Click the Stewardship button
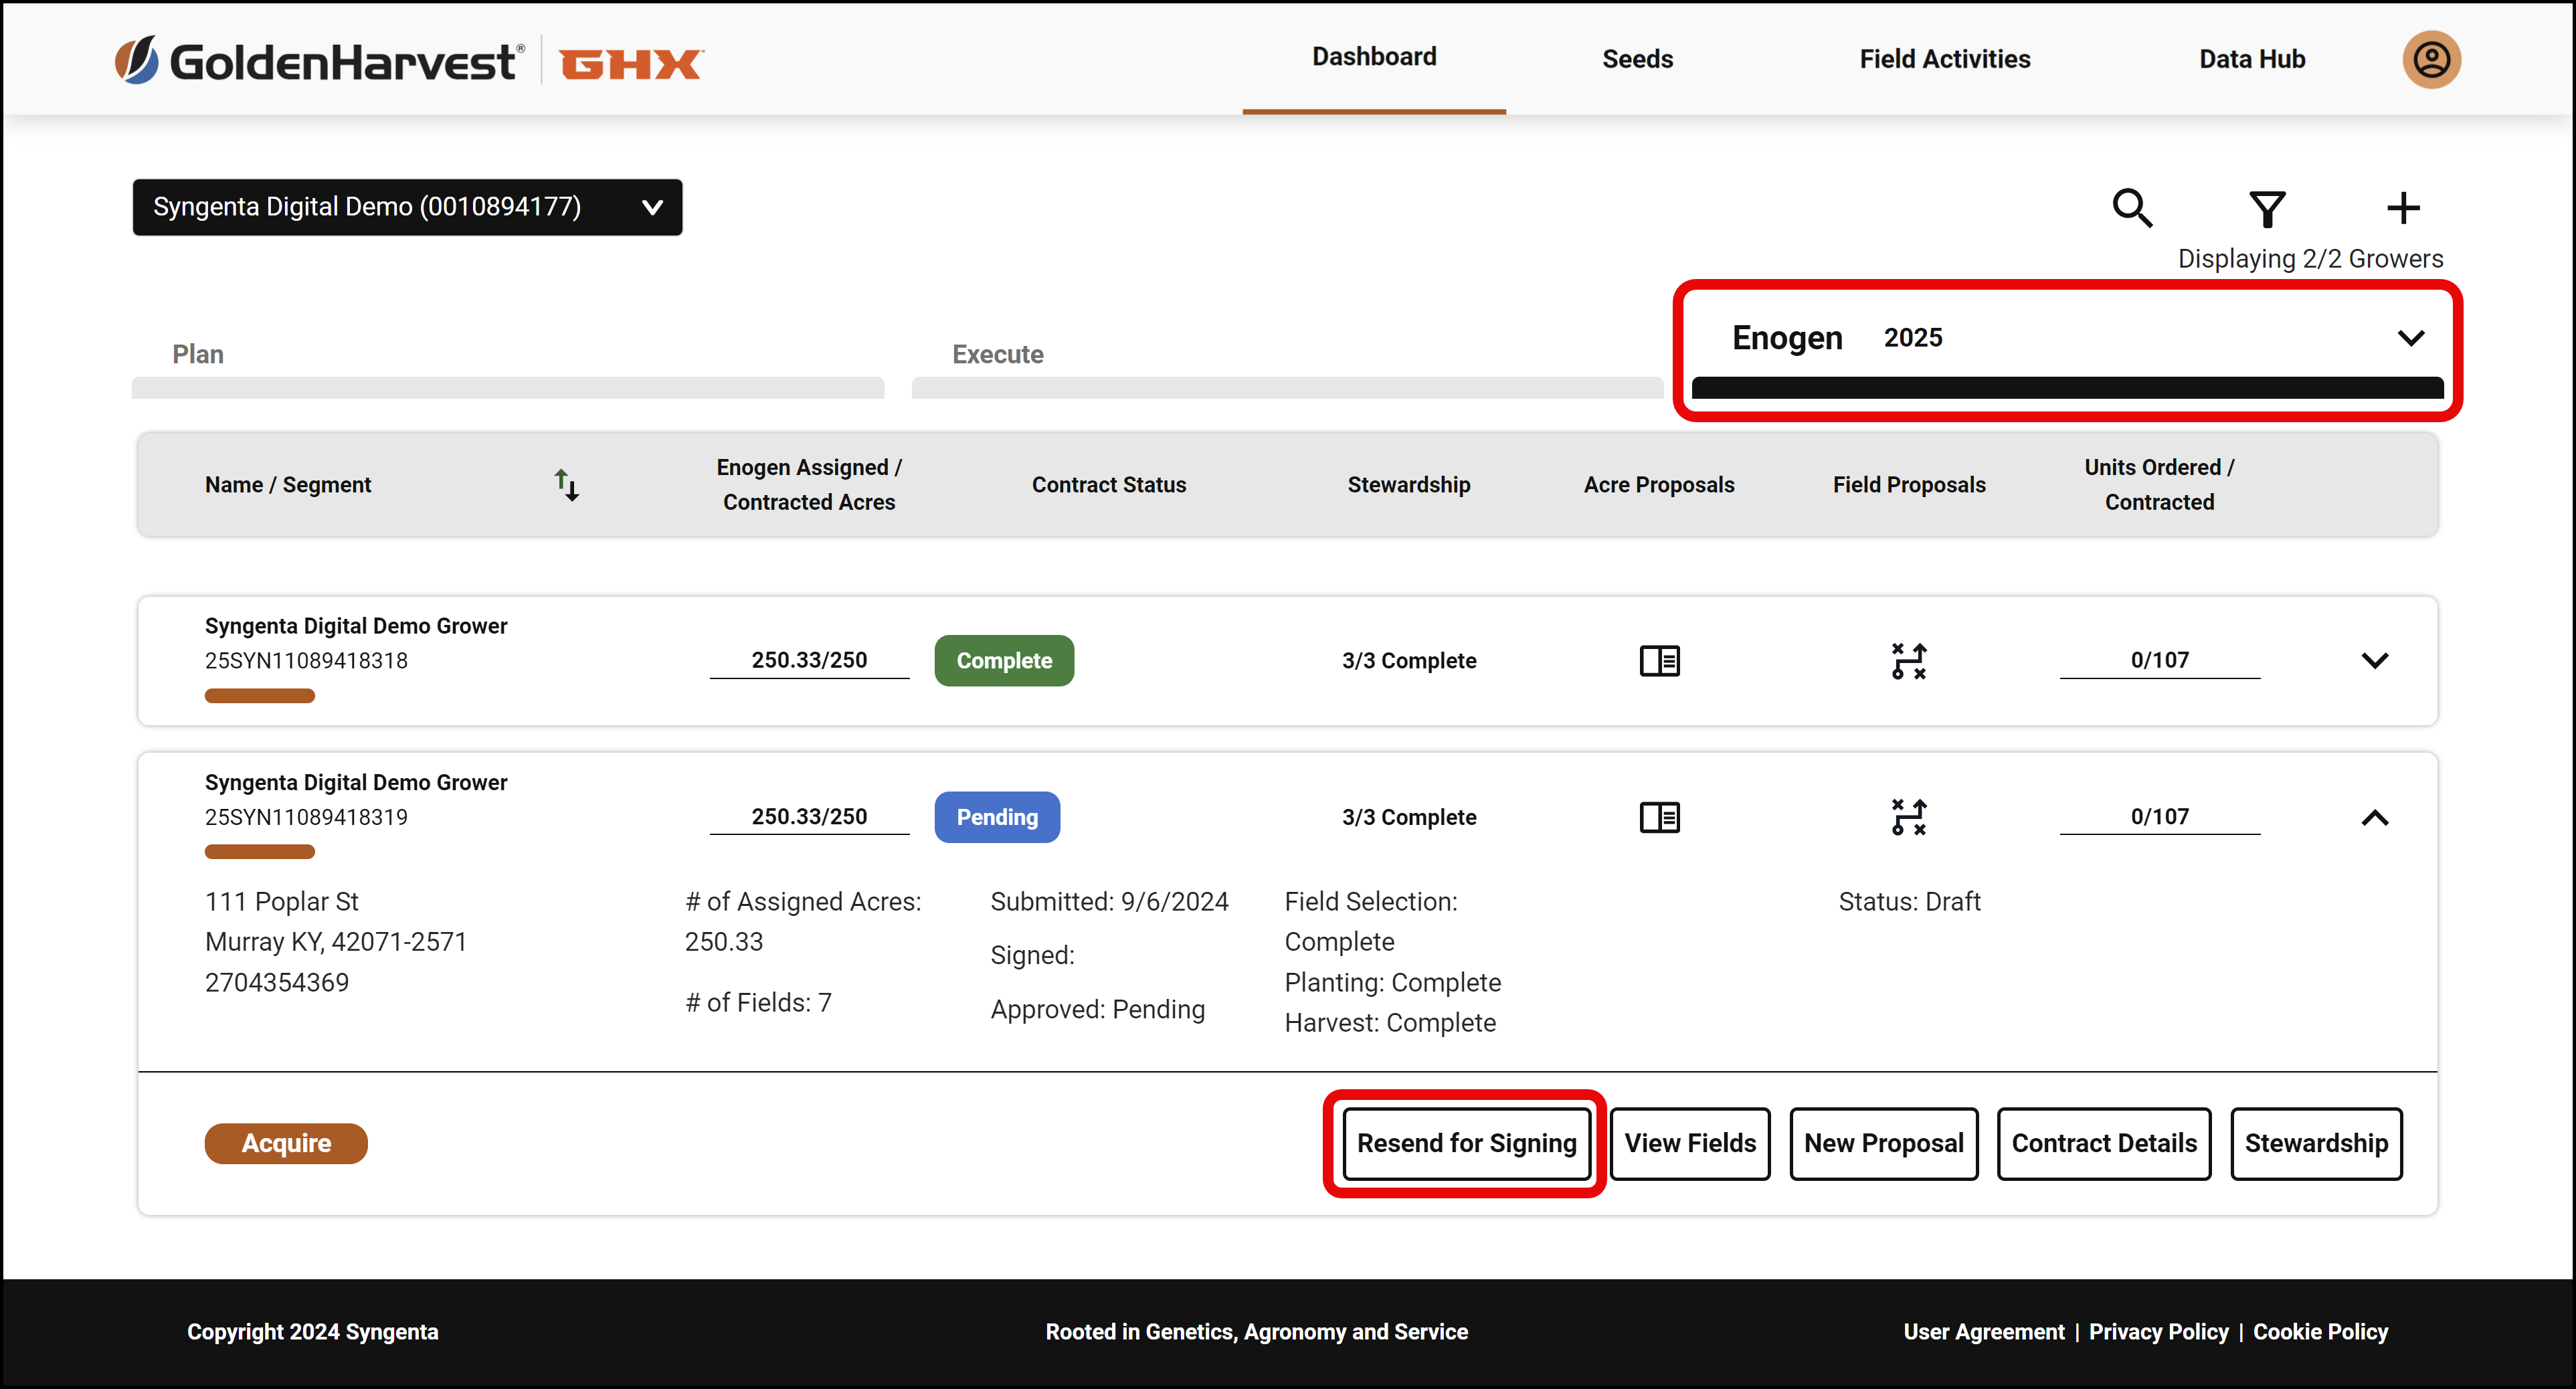Viewport: 2576px width, 1389px height. (x=2316, y=1143)
